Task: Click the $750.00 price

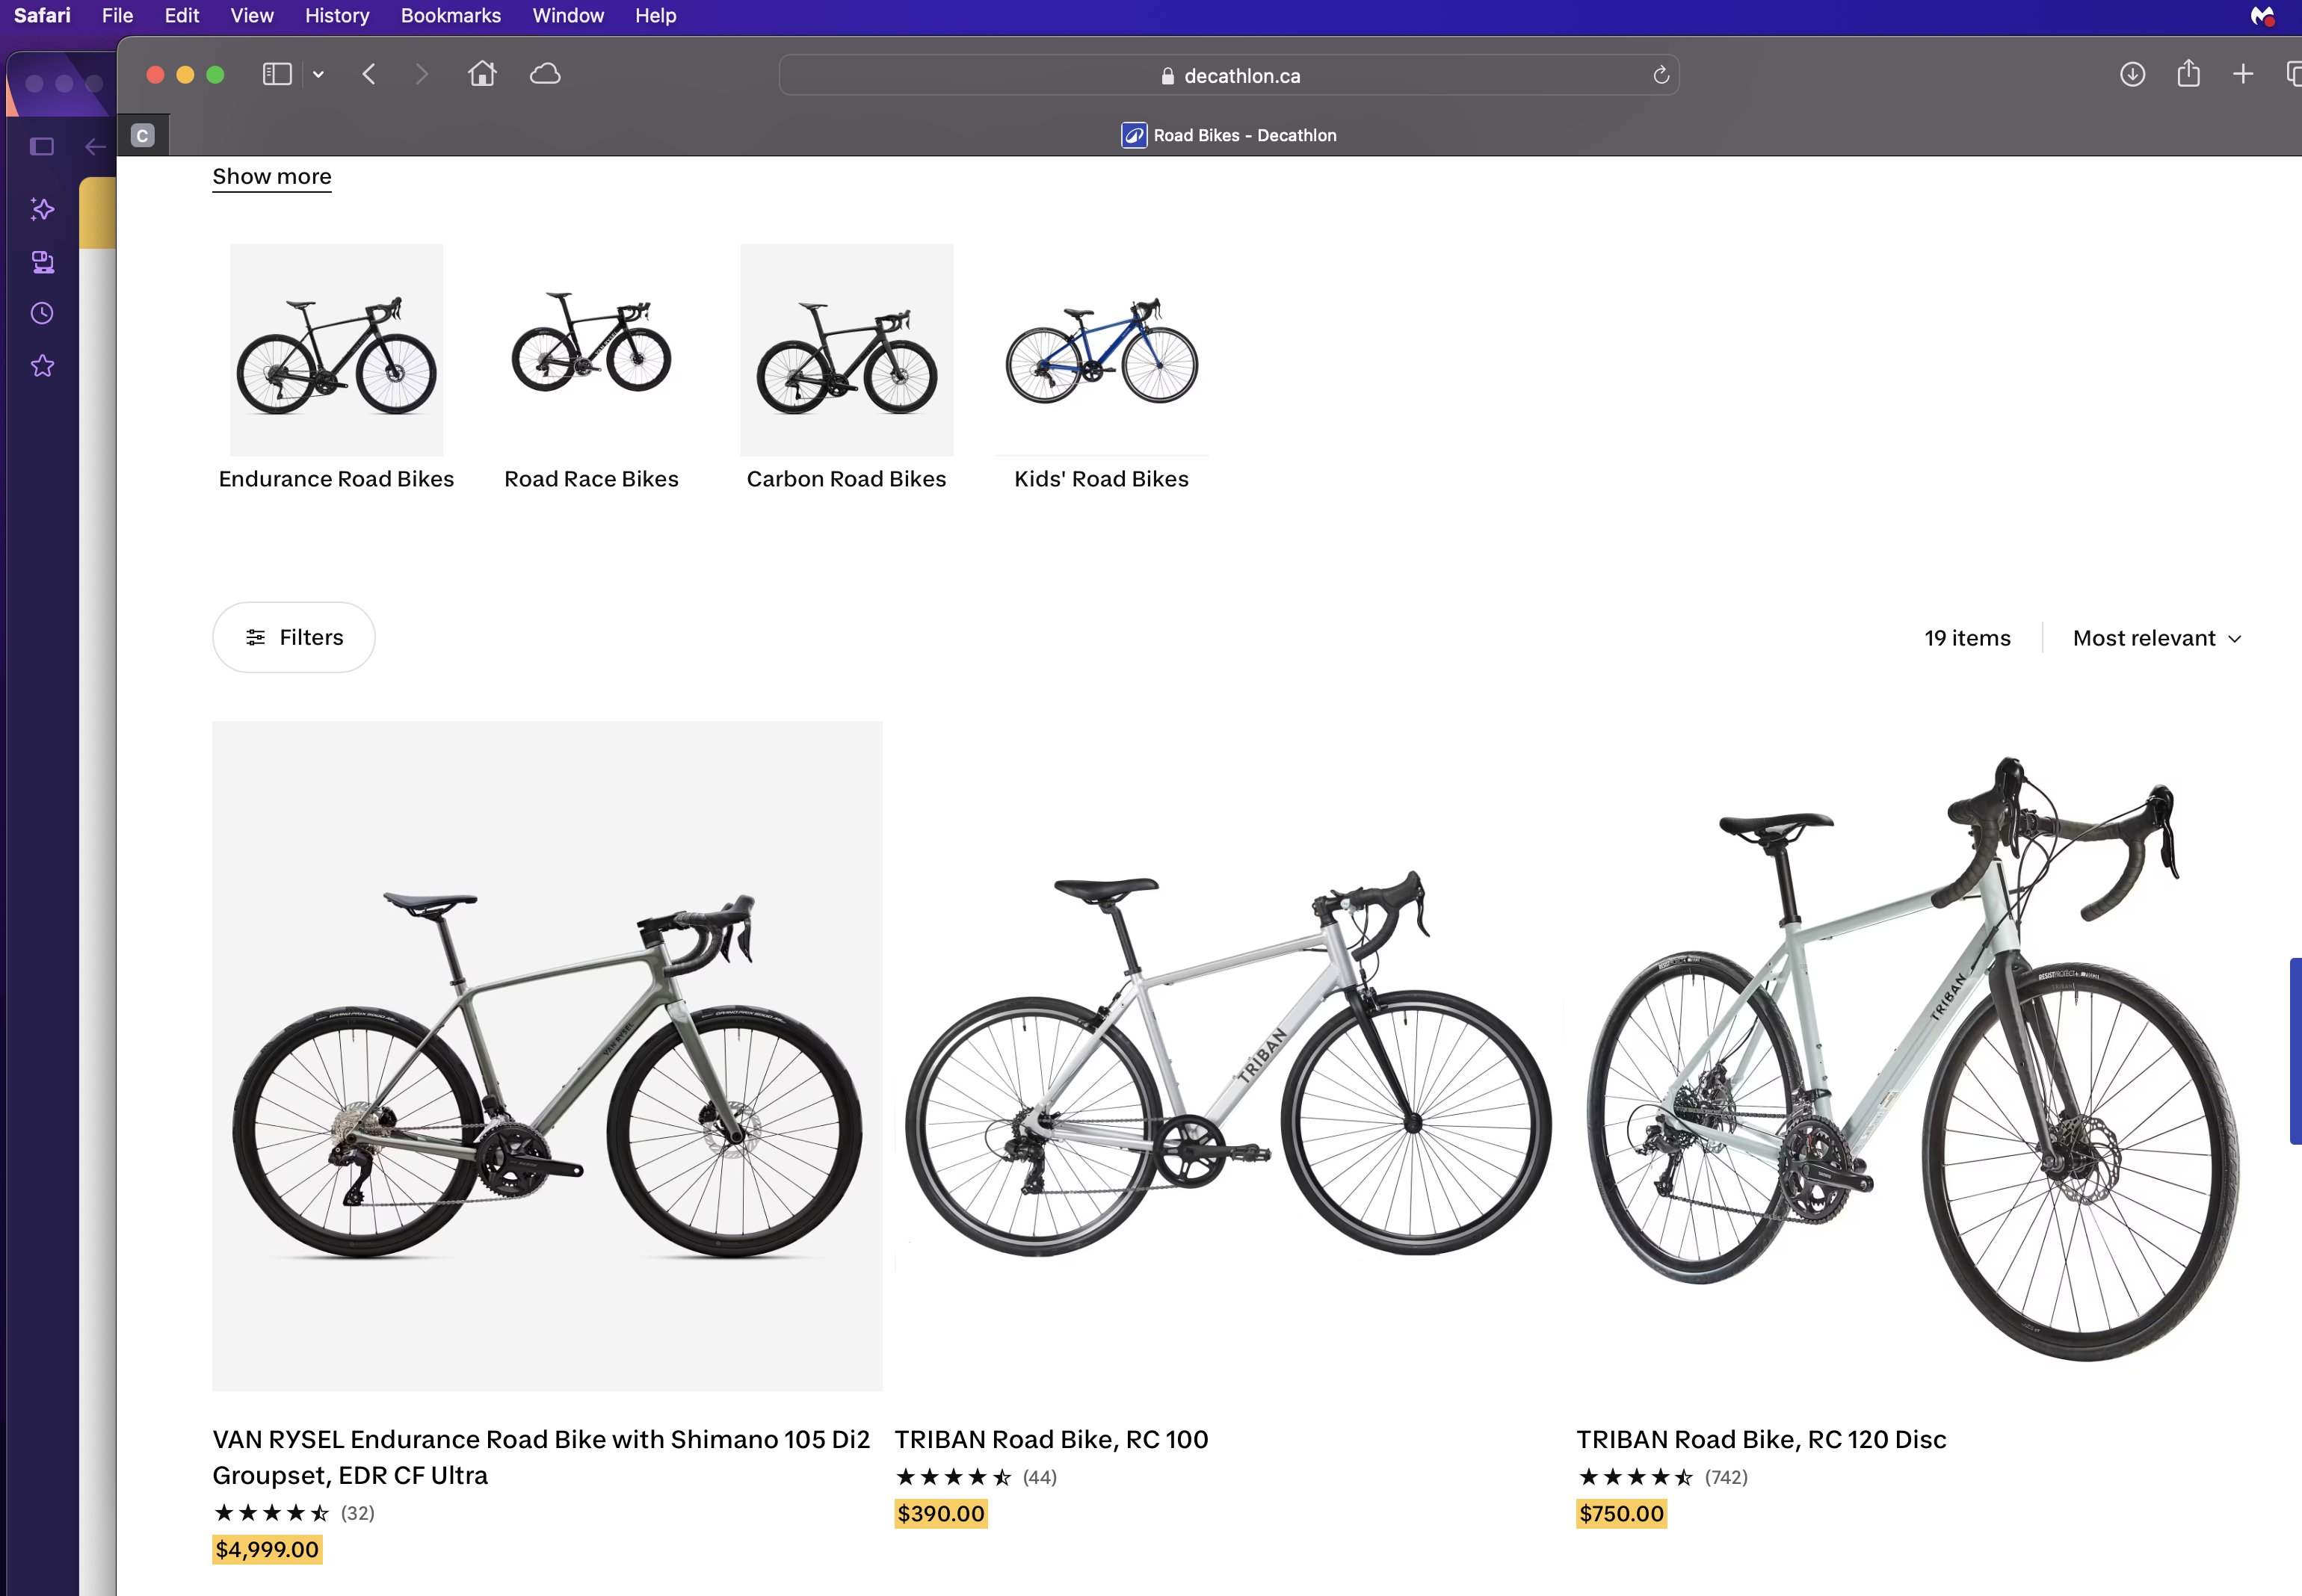Action: click(x=1622, y=1514)
